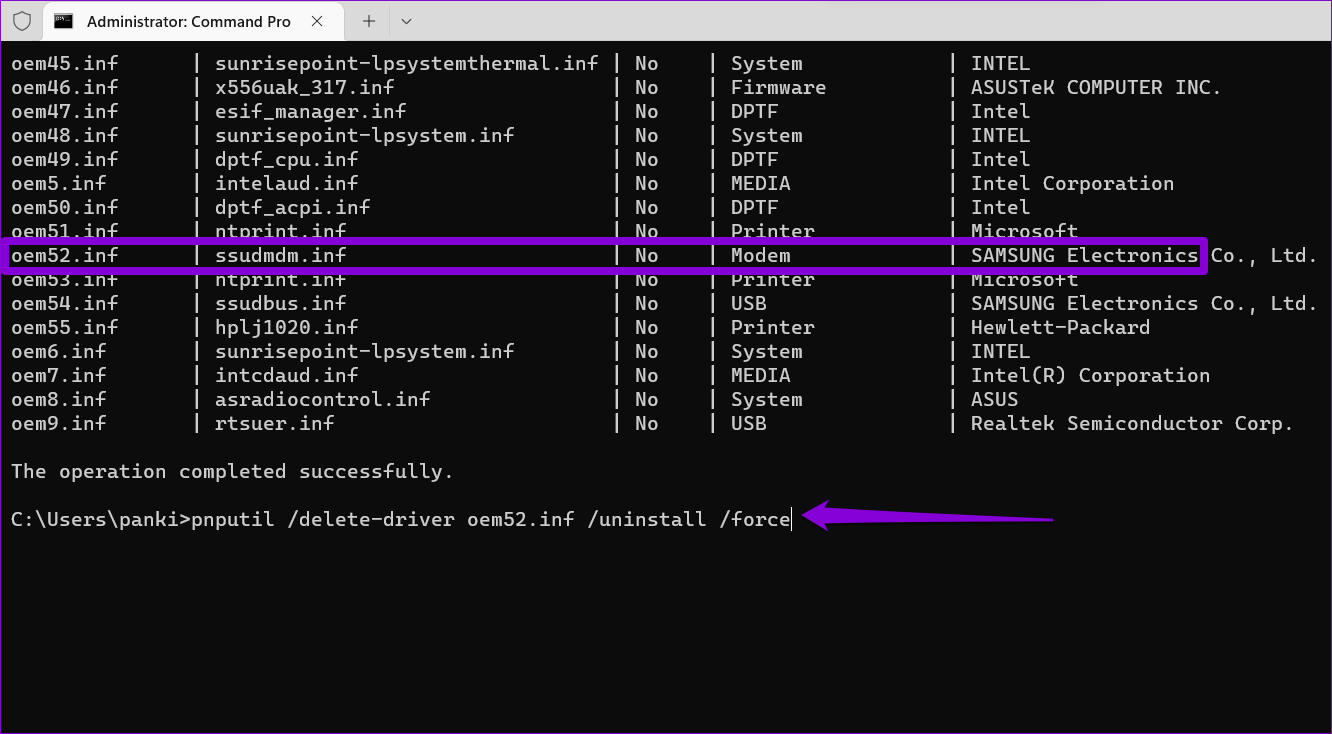Click the oem5.inf entry
The width and height of the screenshot is (1332, 734).
coord(59,184)
